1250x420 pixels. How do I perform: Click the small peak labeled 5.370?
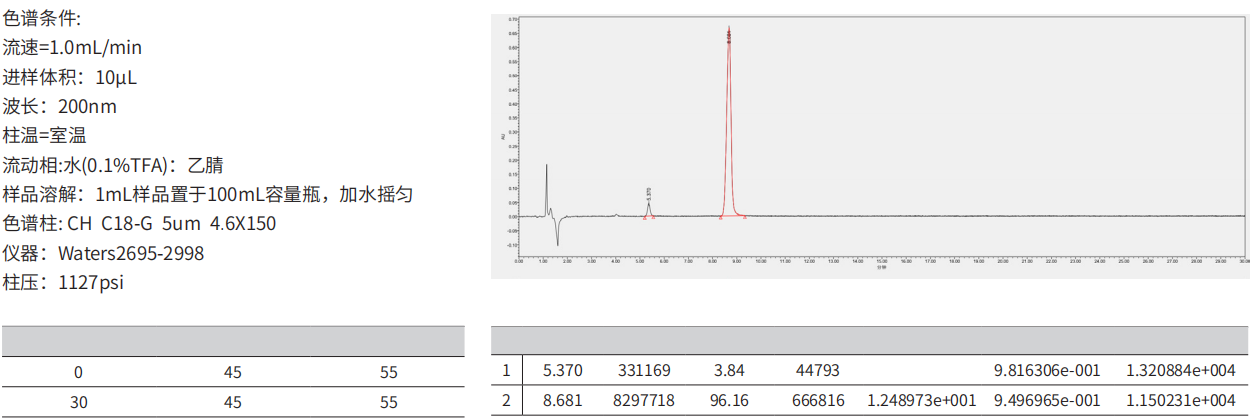648,208
